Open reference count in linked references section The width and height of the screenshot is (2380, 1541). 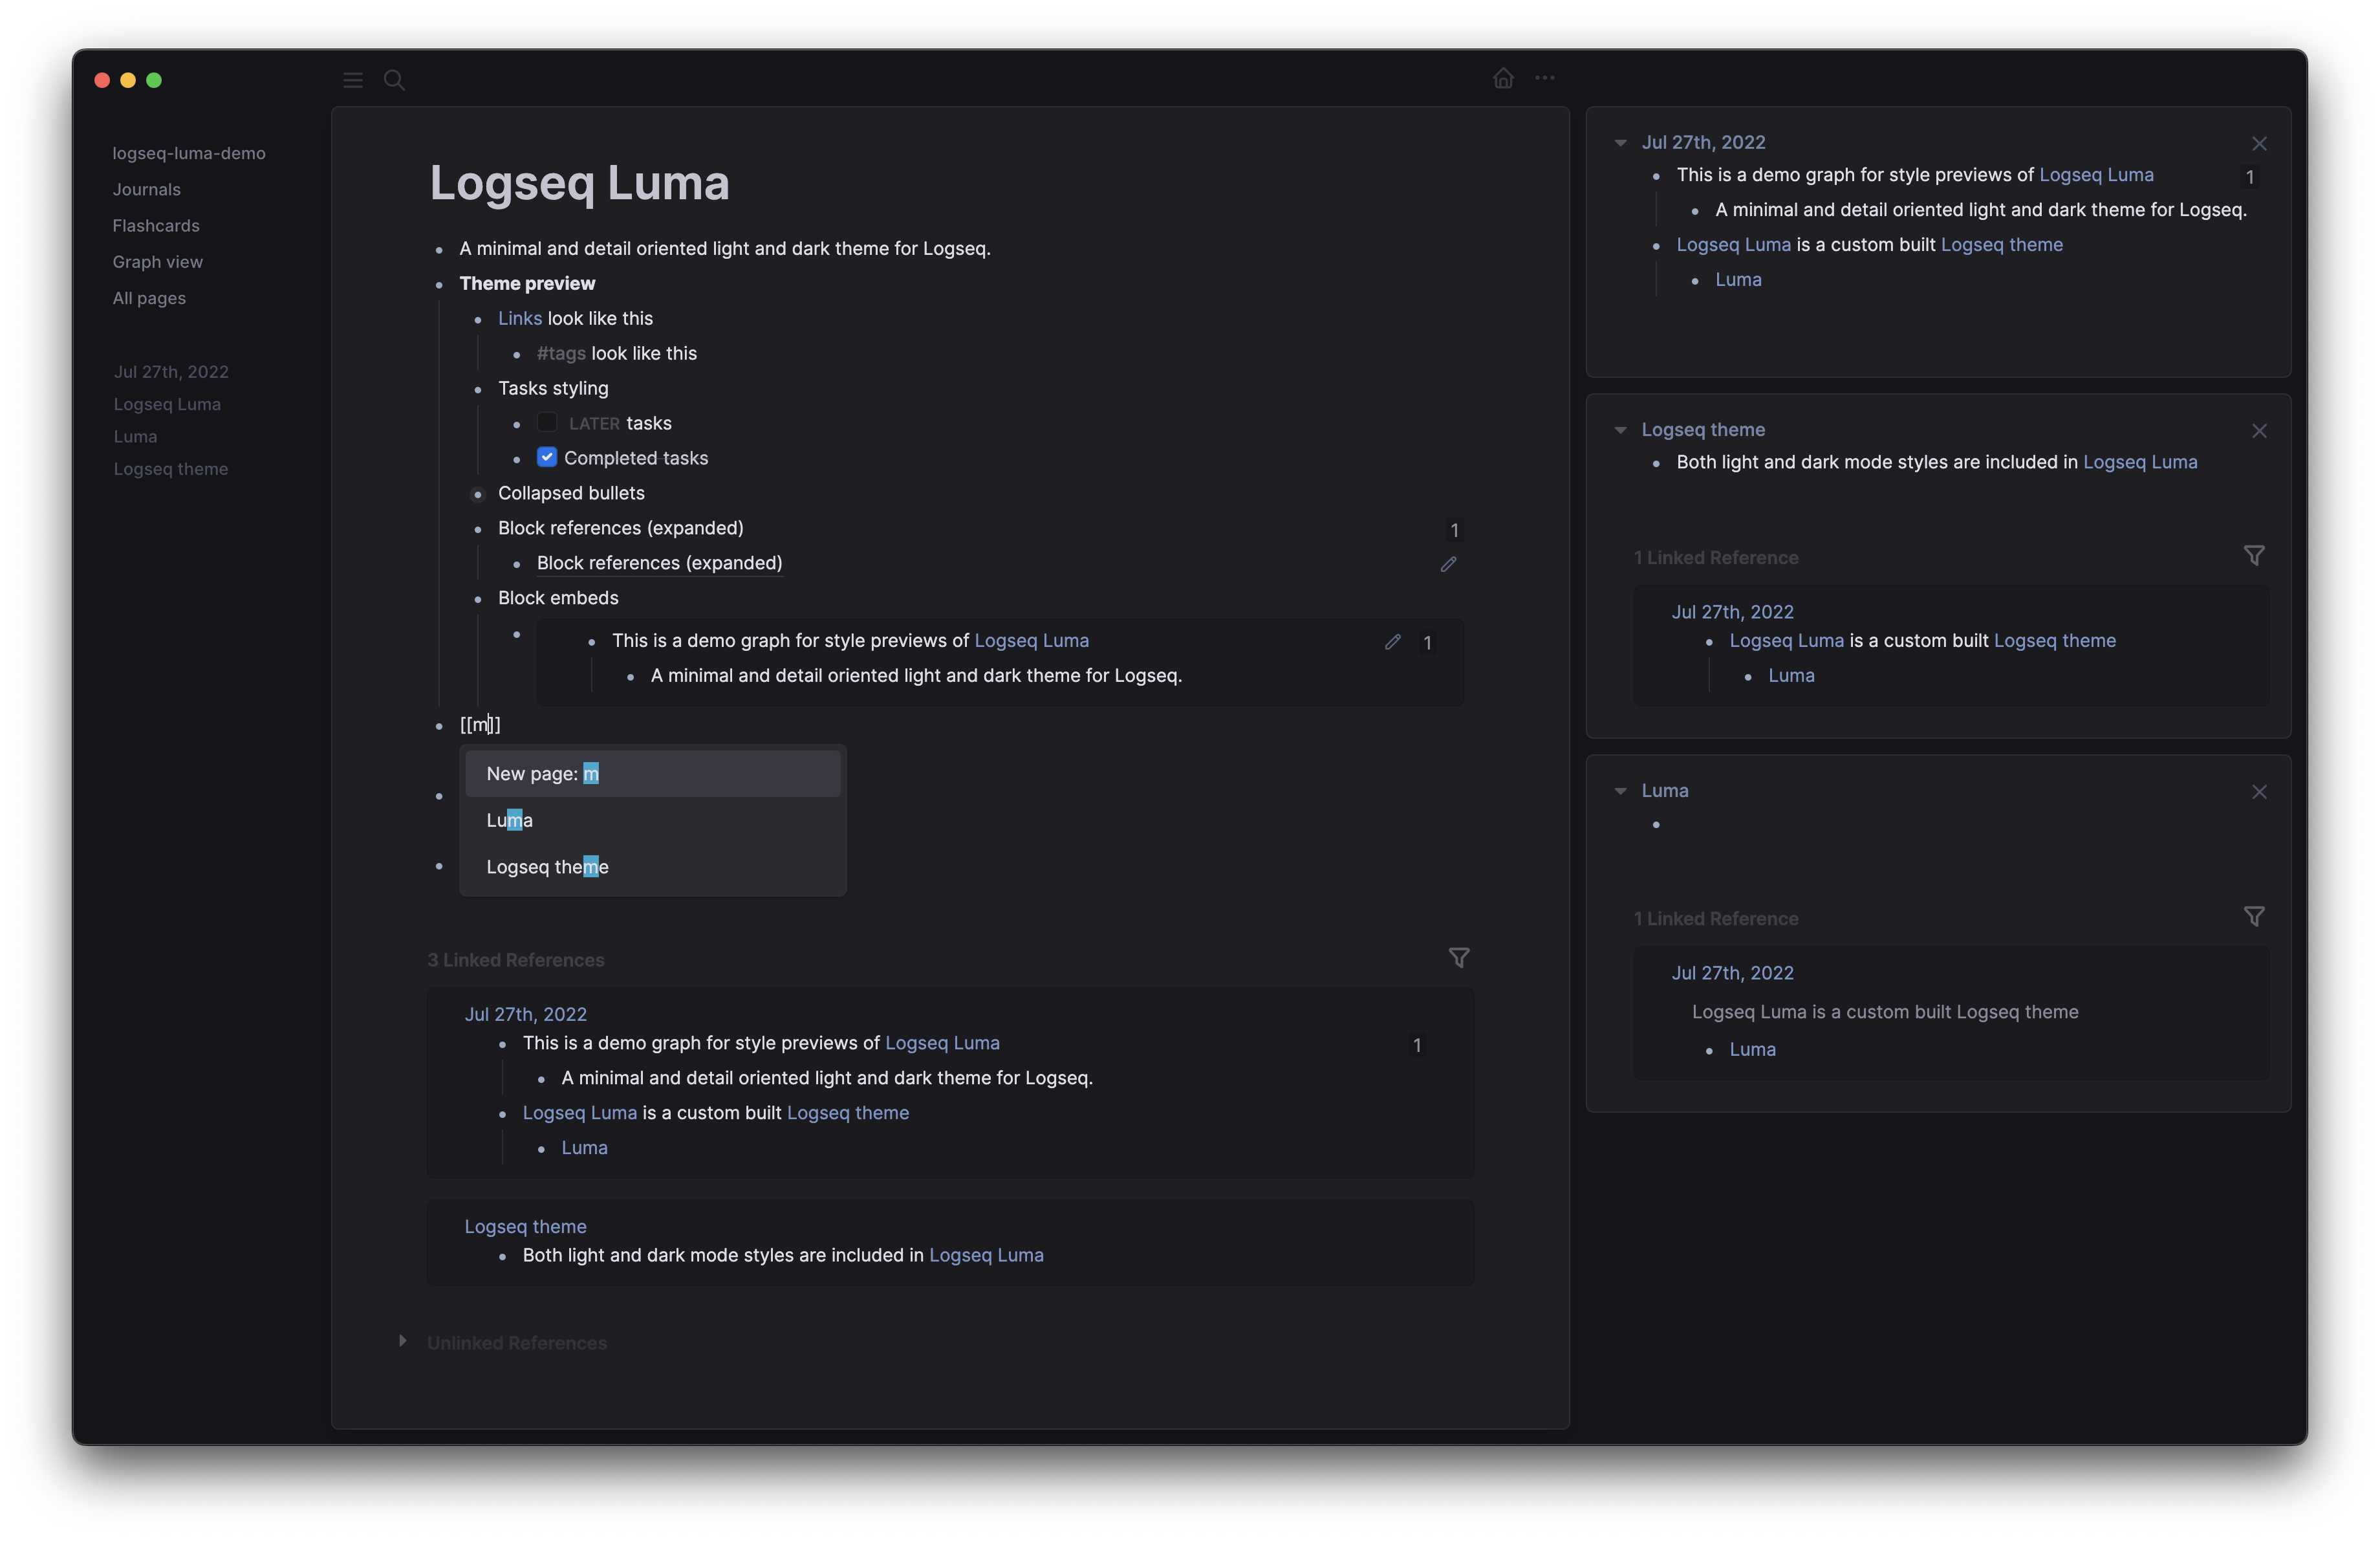1416,1045
